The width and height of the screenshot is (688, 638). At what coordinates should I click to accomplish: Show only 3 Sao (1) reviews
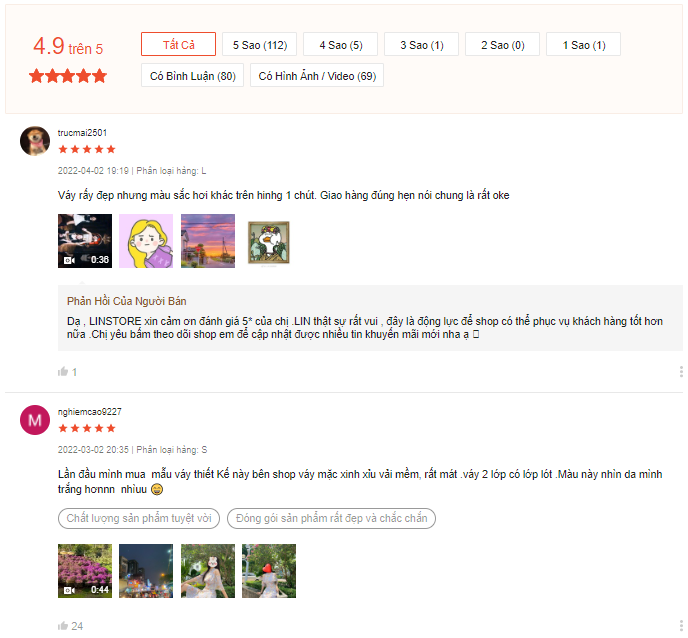[421, 45]
